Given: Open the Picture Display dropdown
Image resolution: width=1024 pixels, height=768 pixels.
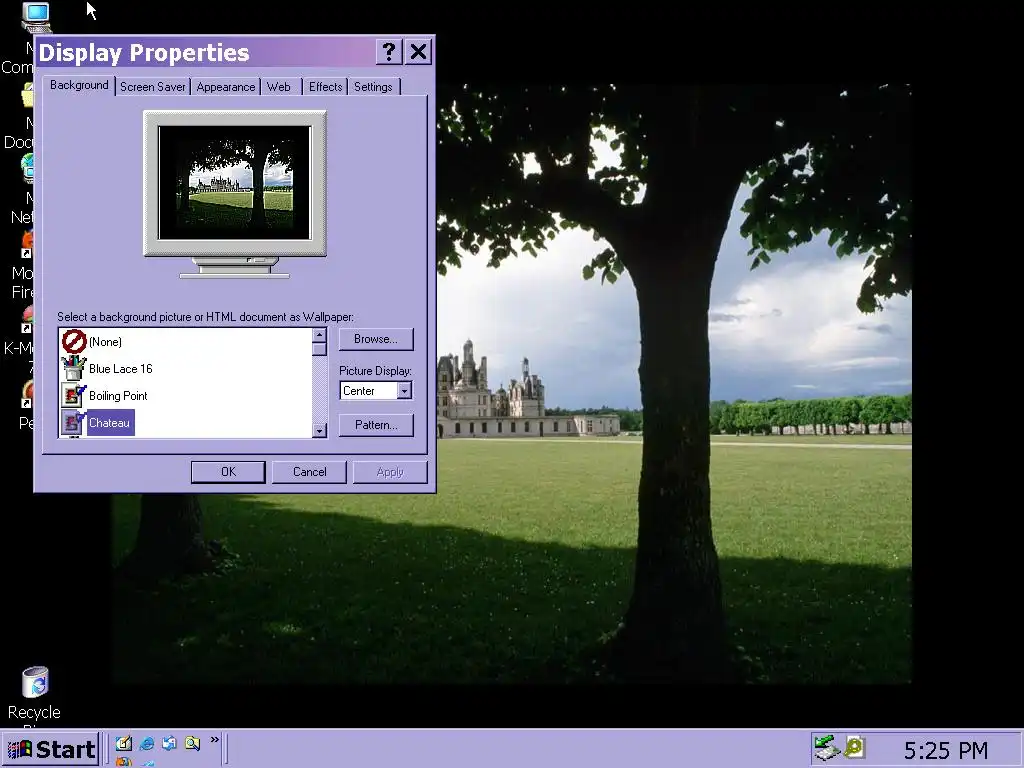Looking at the screenshot, I should point(404,391).
